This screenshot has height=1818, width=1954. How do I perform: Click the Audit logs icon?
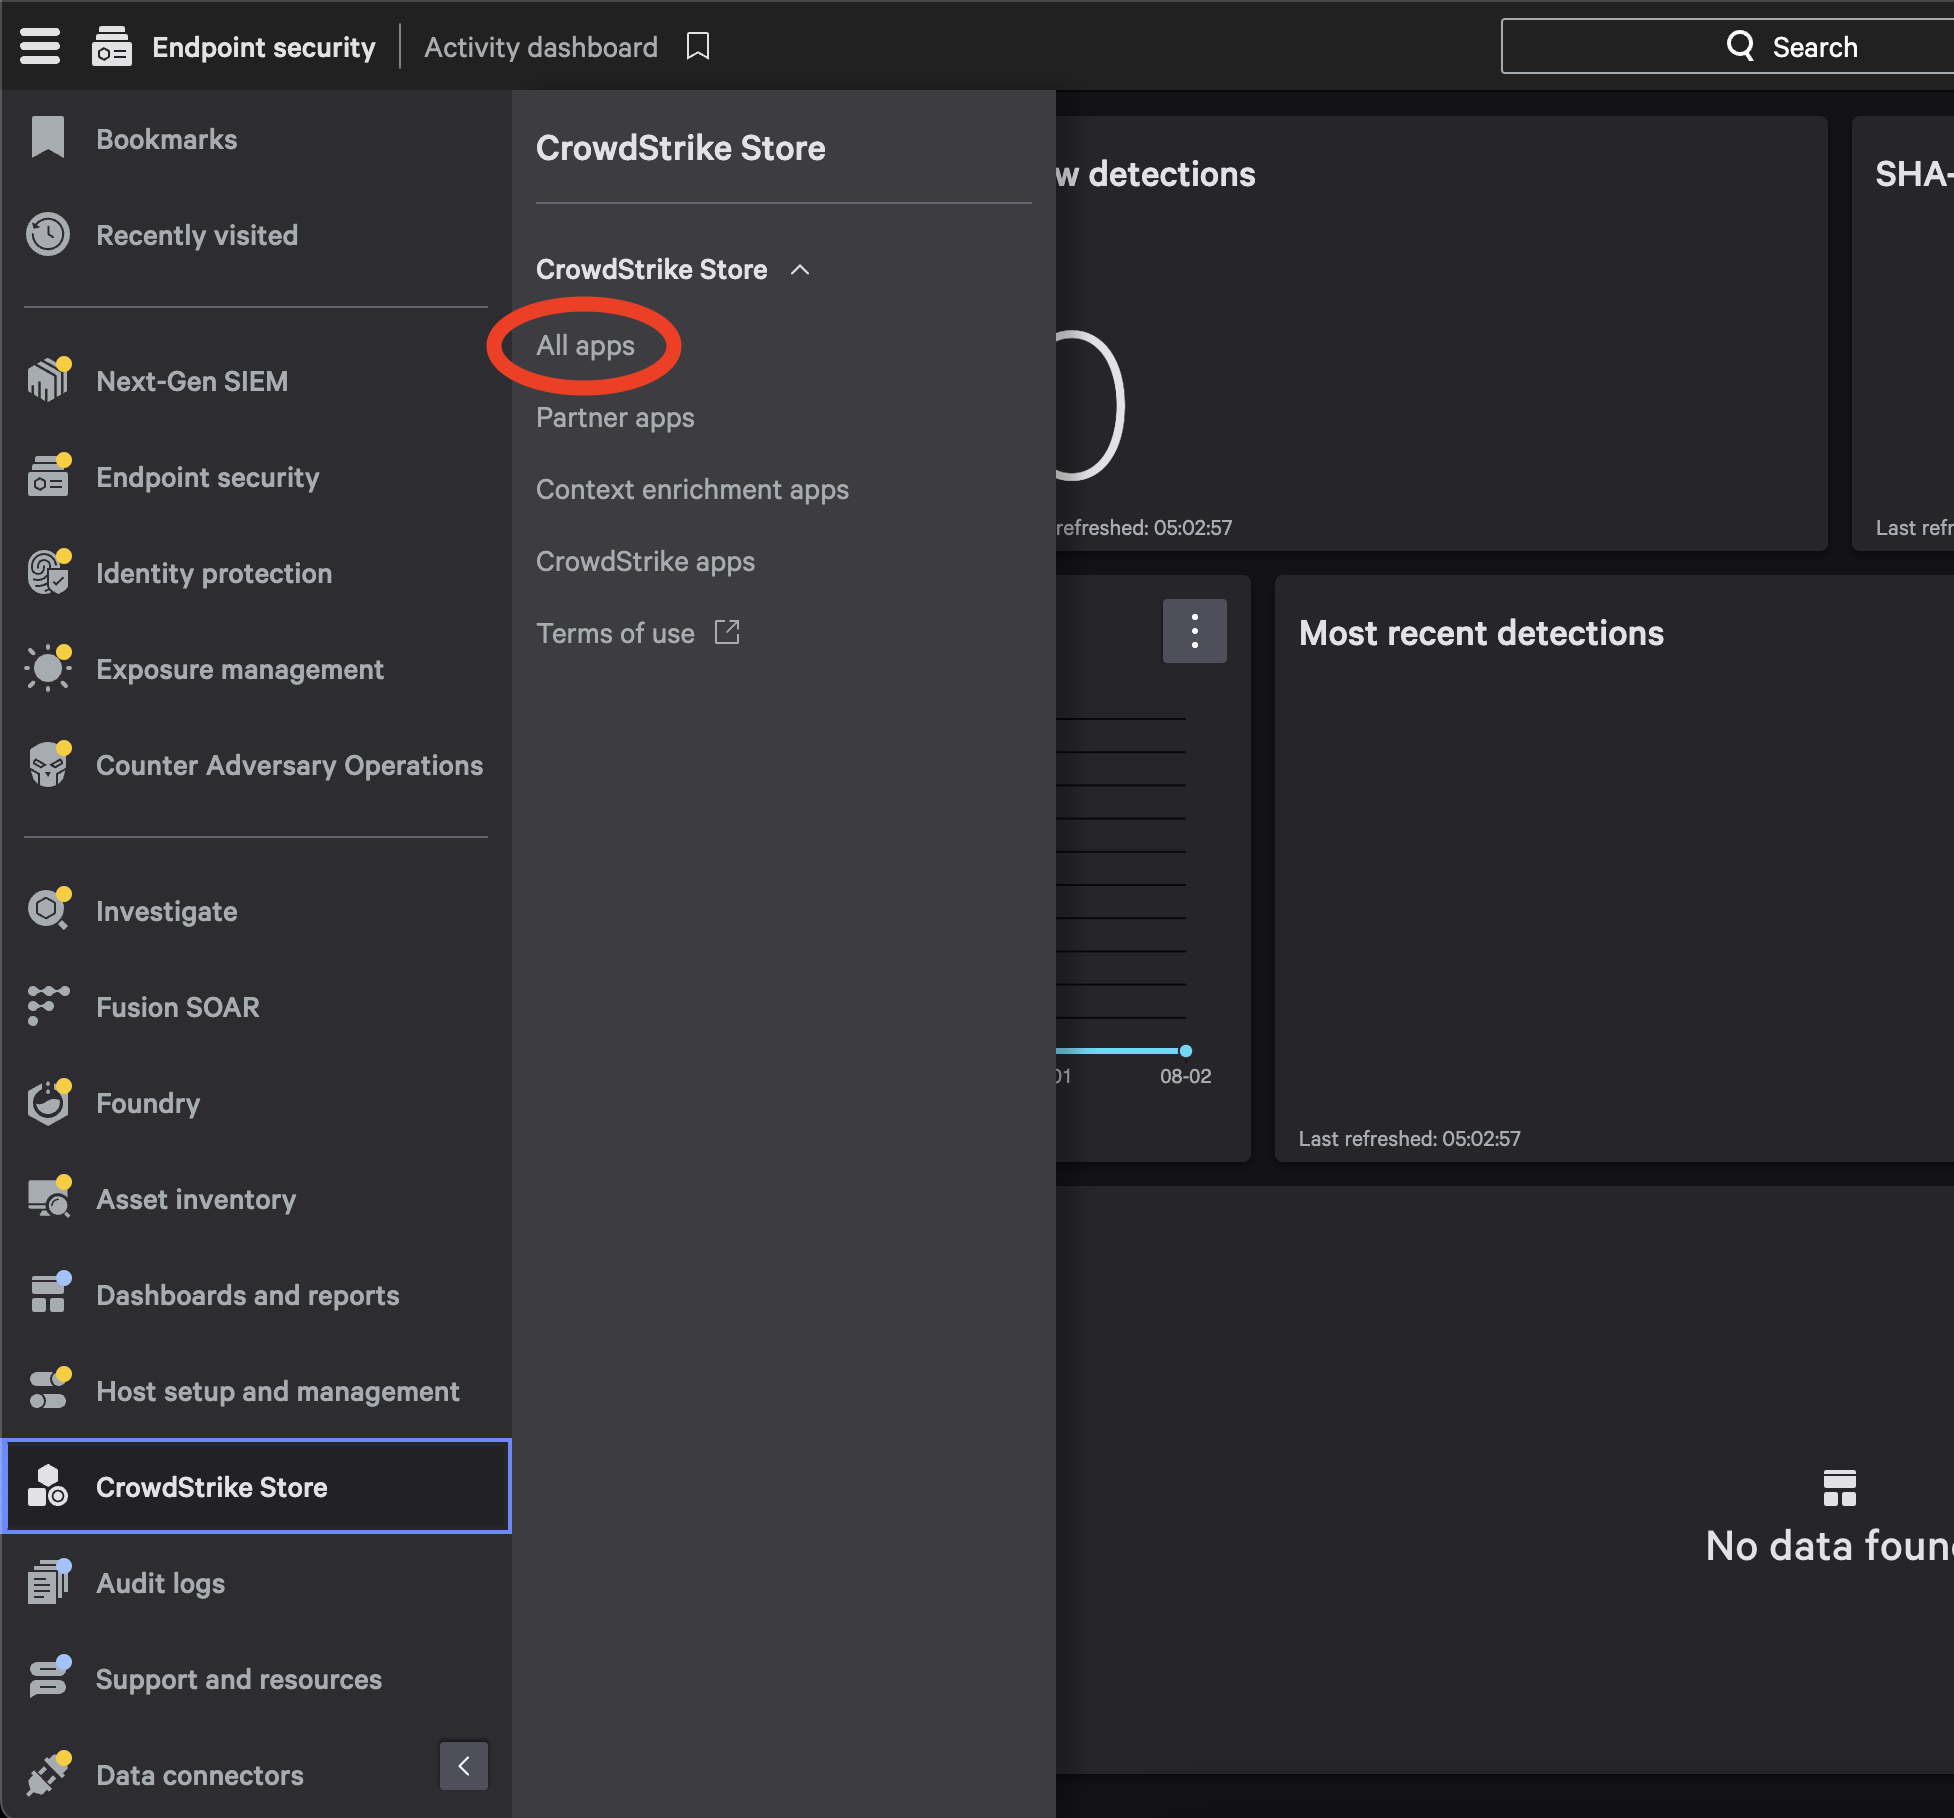(48, 1583)
